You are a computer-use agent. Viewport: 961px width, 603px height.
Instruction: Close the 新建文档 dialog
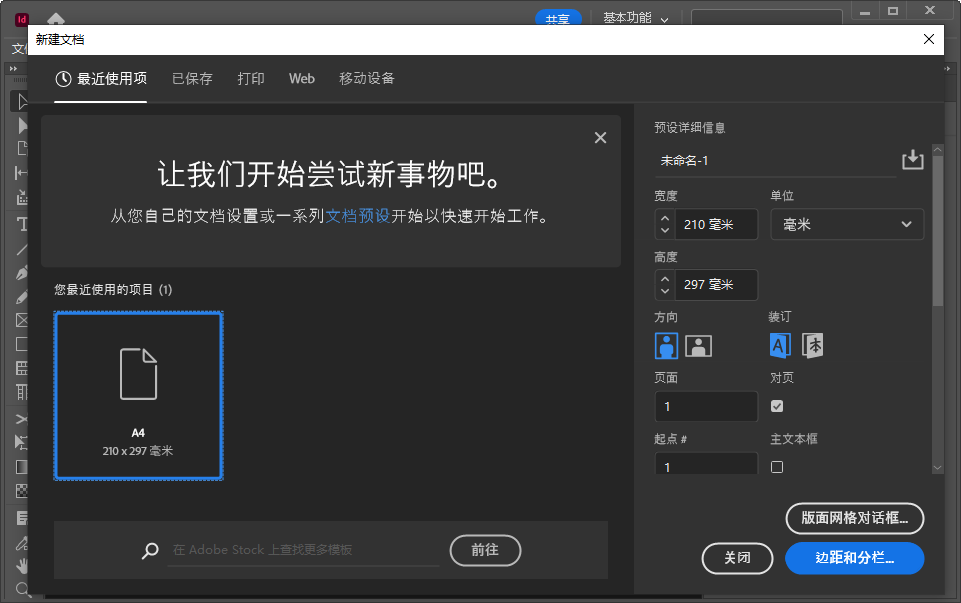[x=929, y=39]
